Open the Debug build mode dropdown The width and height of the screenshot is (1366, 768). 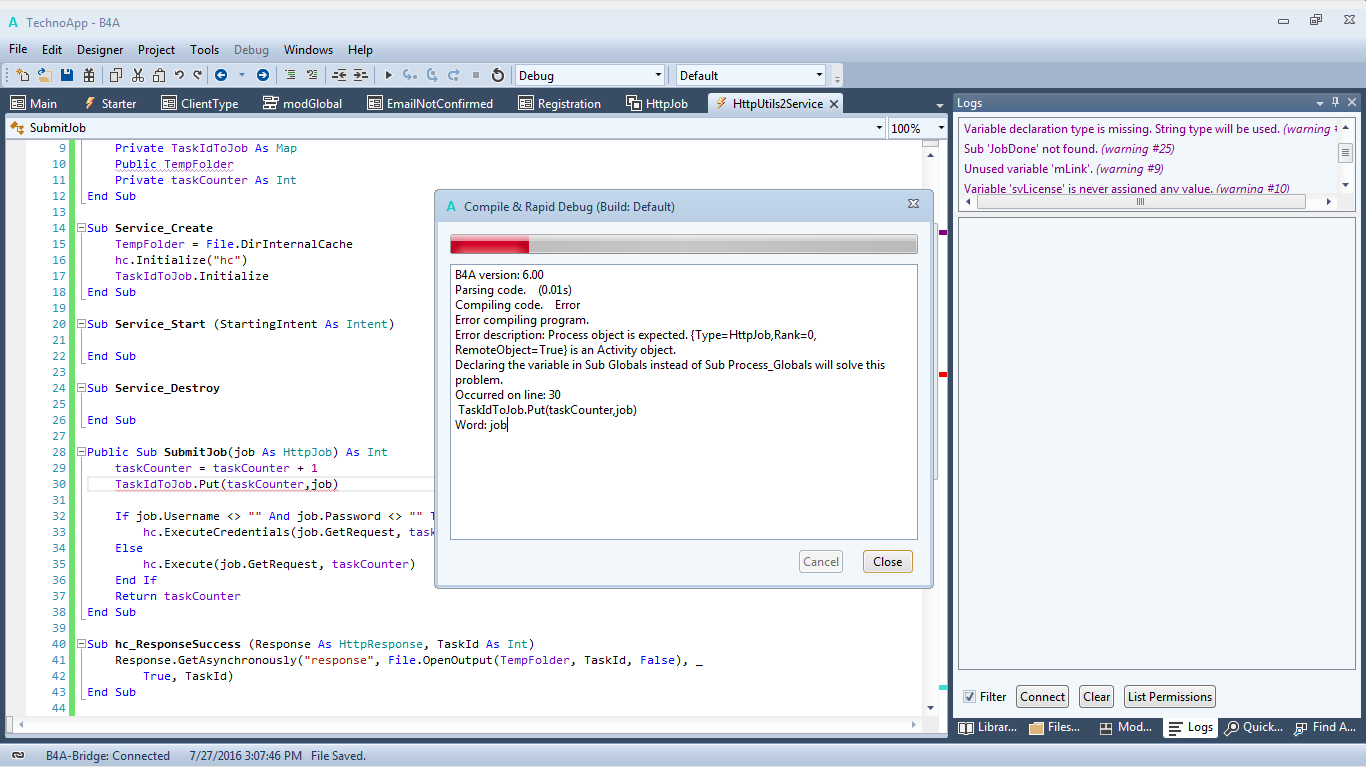658,75
